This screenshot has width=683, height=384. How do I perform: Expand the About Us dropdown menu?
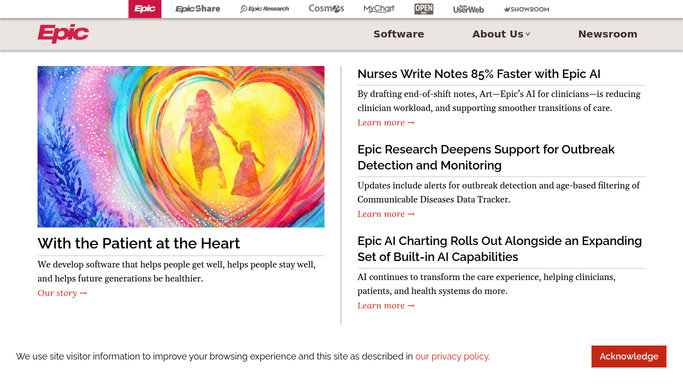click(501, 34)
